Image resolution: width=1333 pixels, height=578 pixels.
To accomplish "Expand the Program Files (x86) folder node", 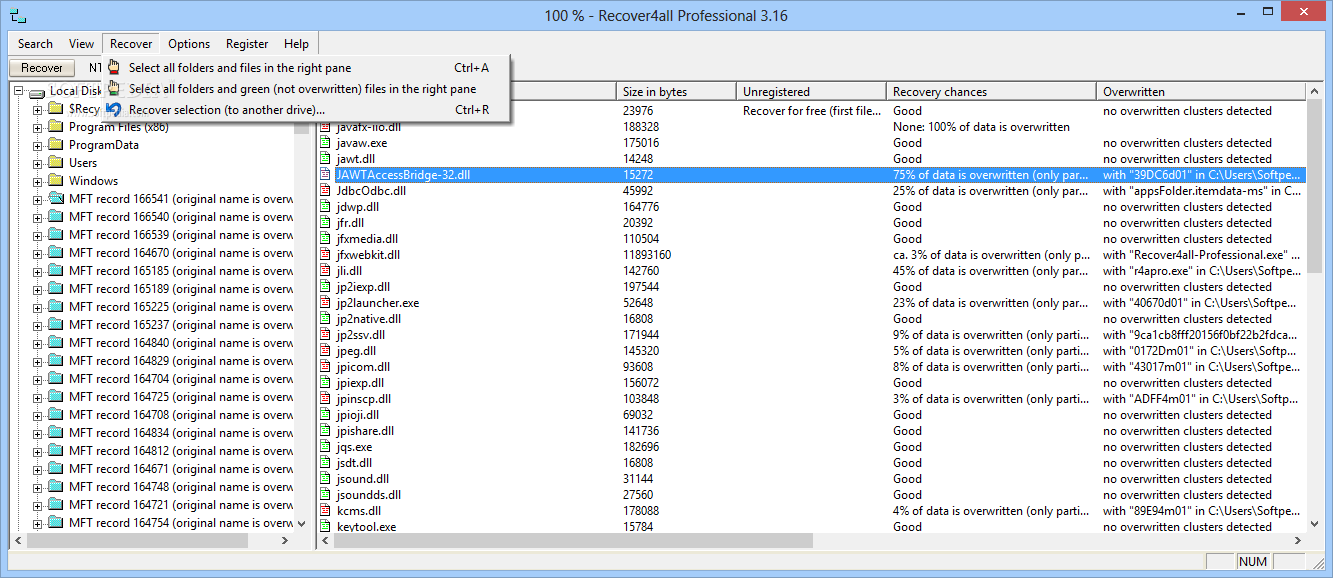I will point(38,127).
